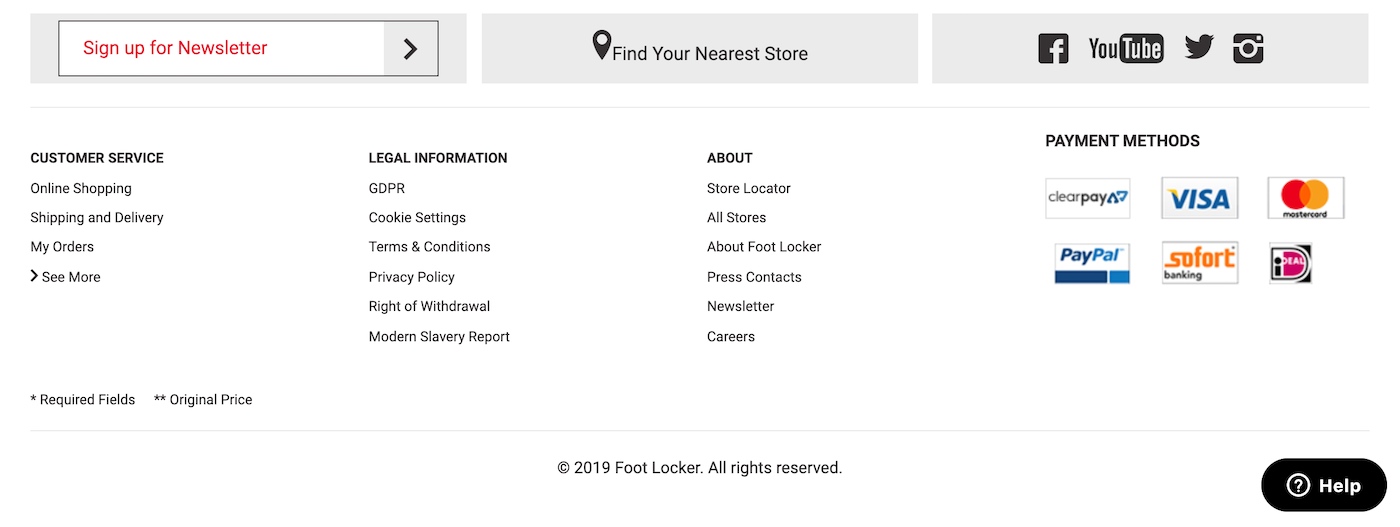Click the PayPal payment logo
Viewport: 1400px width, 527px height.
point(1092,263)
